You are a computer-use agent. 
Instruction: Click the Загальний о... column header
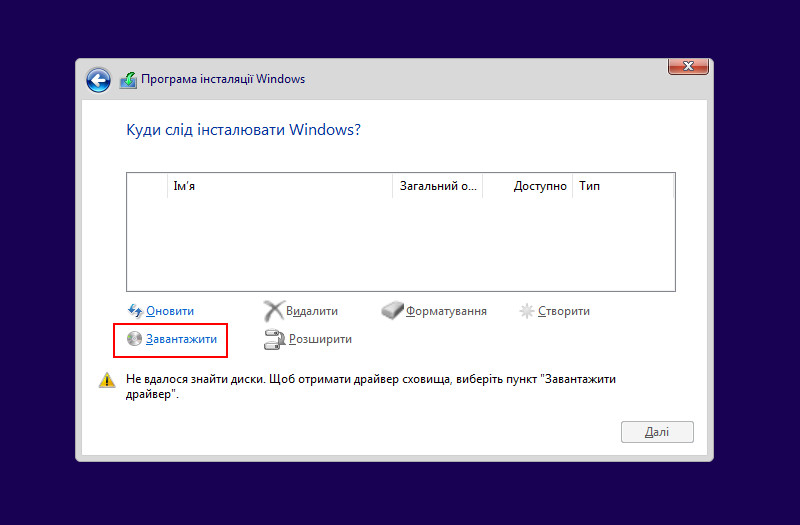click(438, 186)
